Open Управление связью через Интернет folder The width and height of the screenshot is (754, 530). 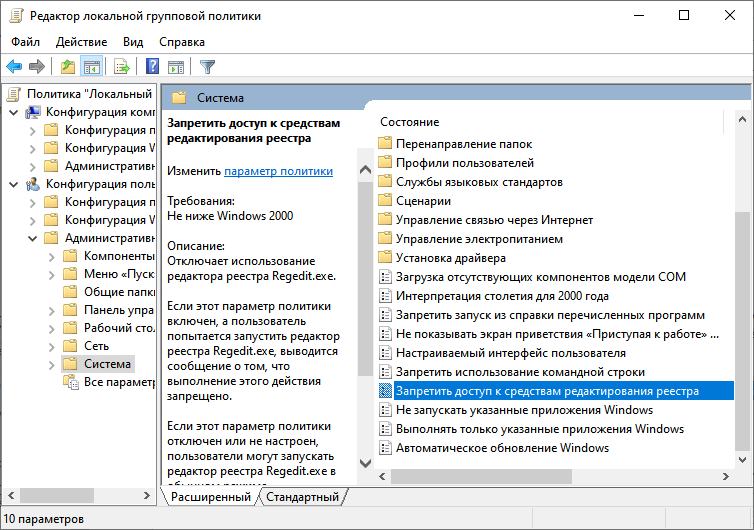[x=486, y=220]
